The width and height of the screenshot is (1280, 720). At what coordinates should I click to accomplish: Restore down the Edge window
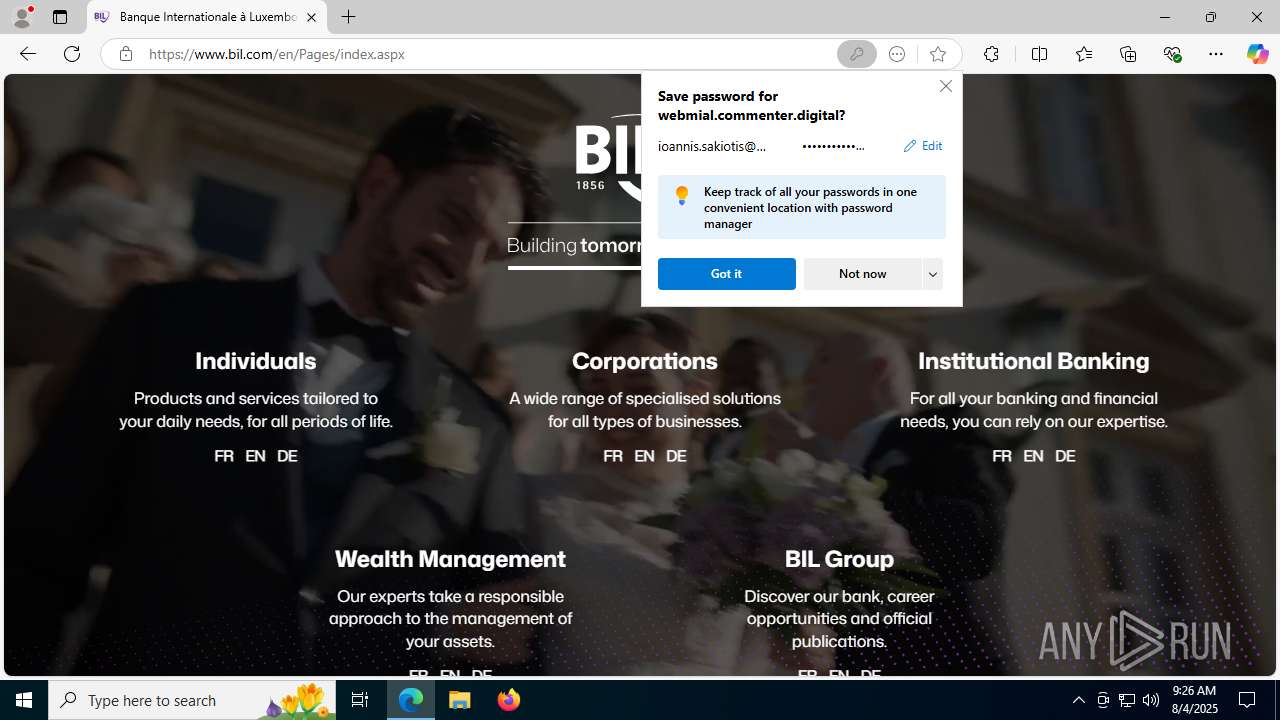point(1210,17)
